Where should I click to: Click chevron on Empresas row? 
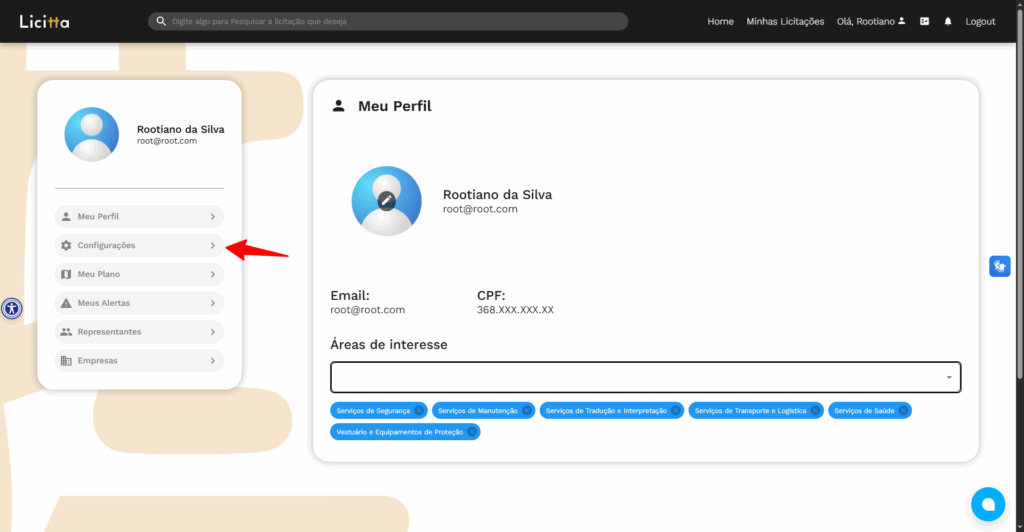213,360
